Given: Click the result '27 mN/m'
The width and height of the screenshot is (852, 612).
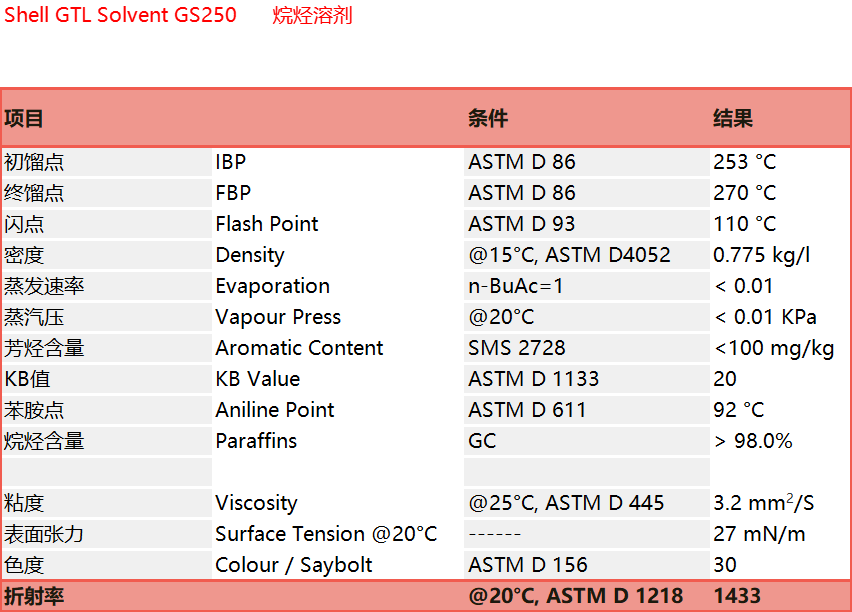Looking at the screenshot, I should (759, 534).
